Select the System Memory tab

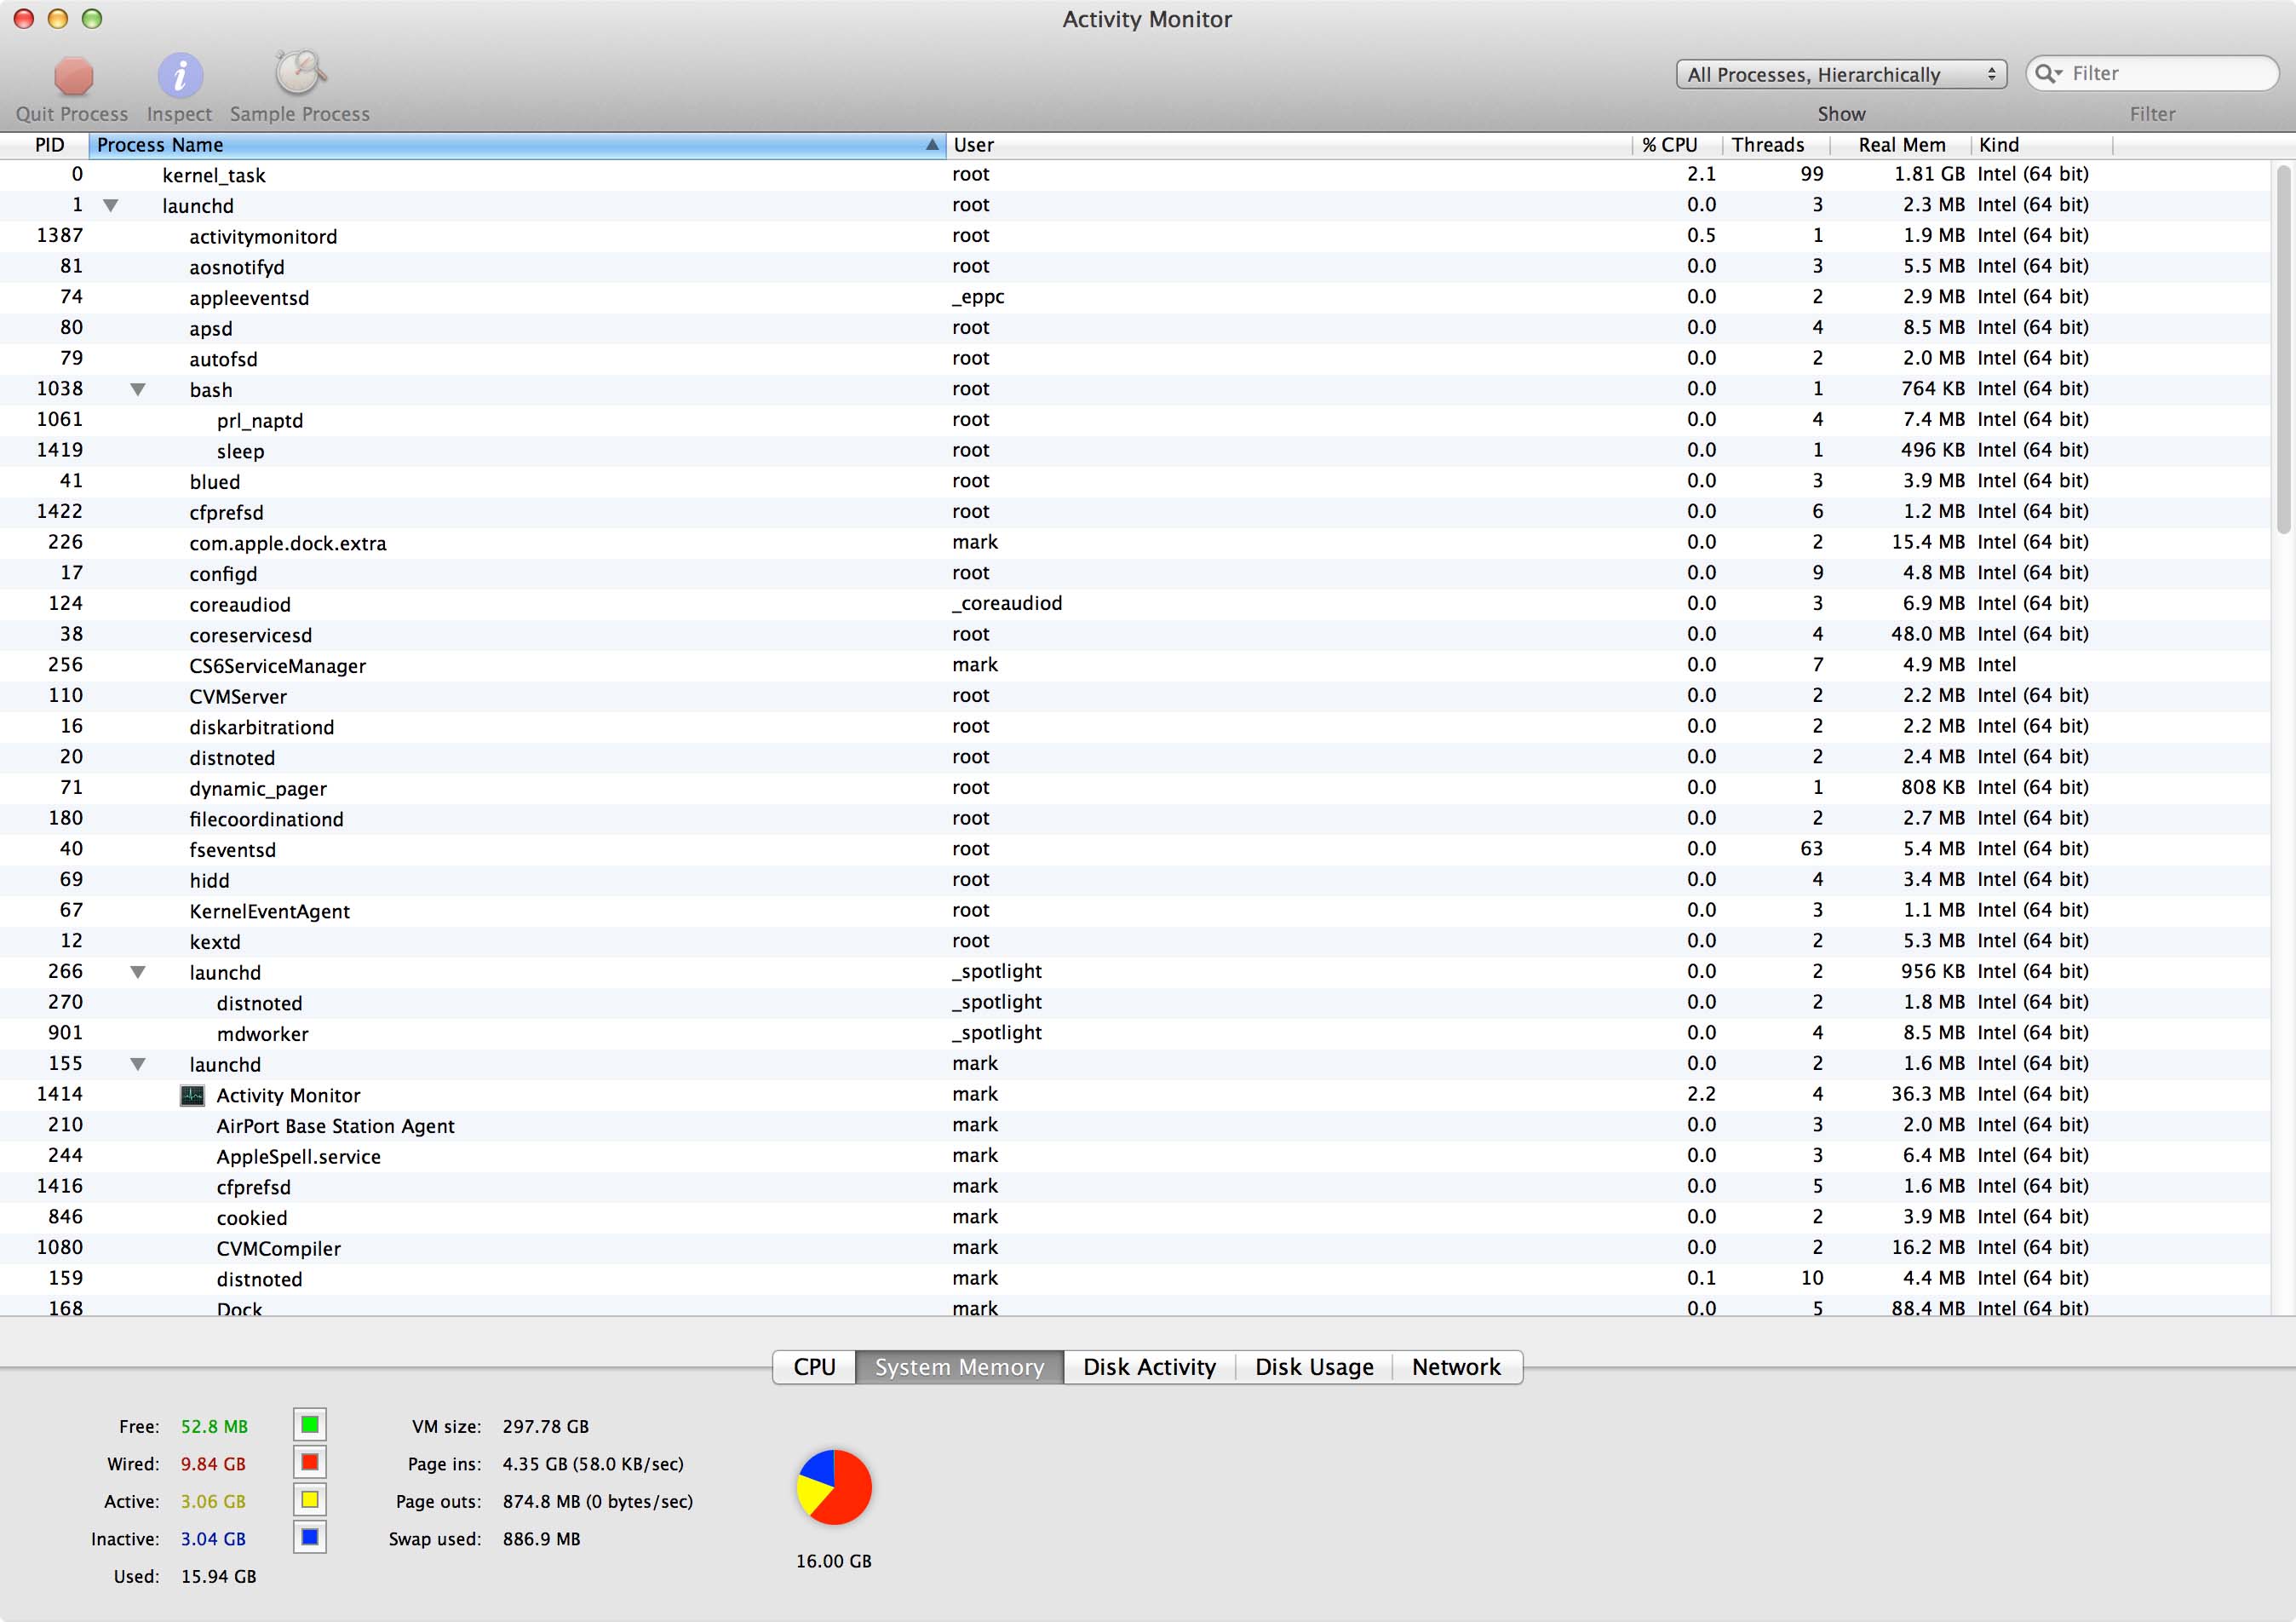click(x=959, y=1367)
